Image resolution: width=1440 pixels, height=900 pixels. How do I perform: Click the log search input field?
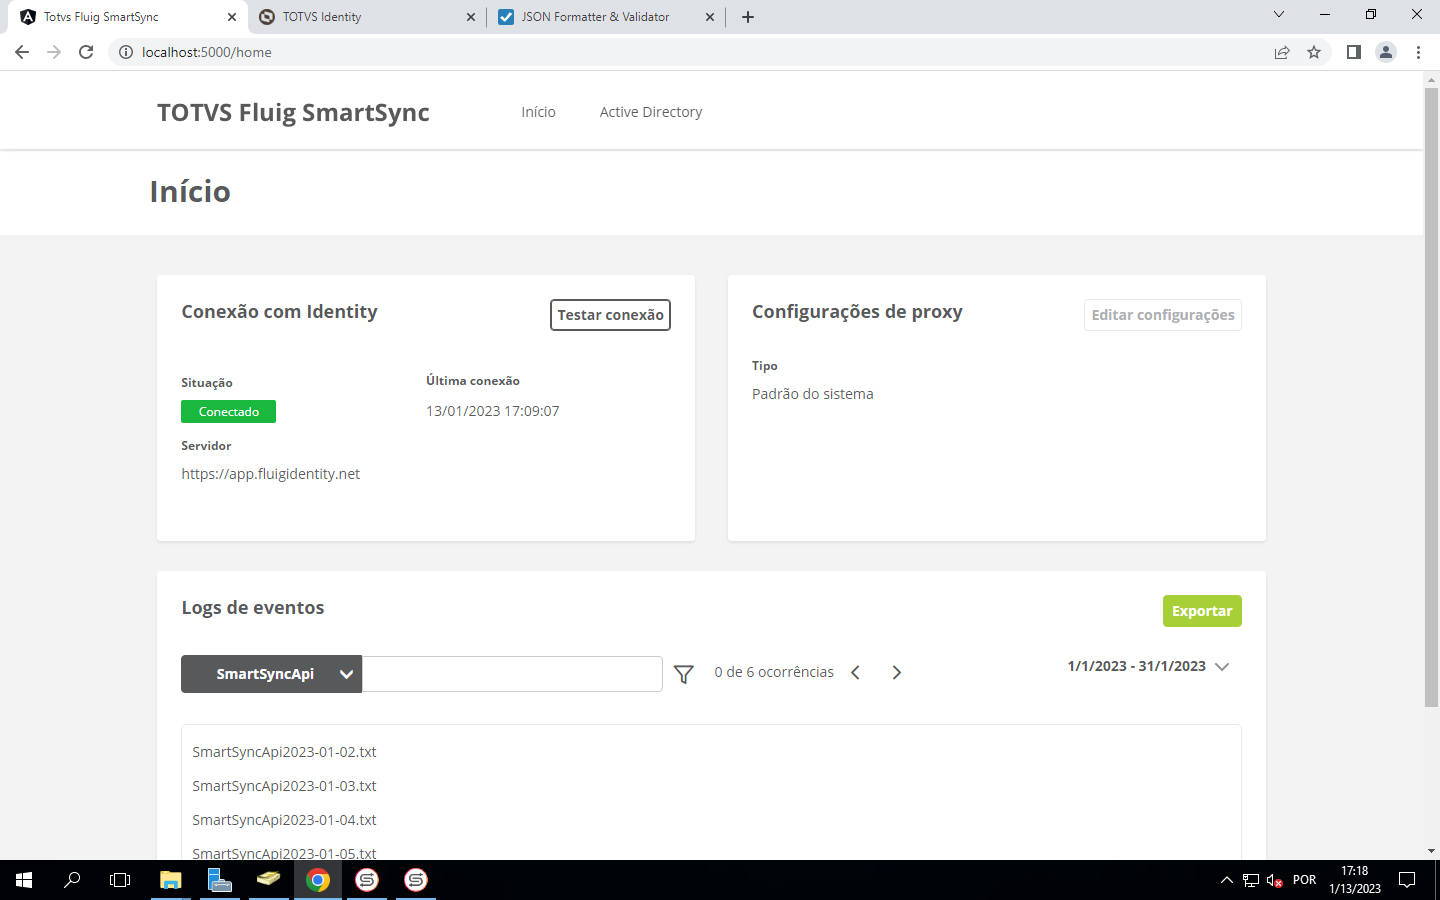tap(512, 674)
